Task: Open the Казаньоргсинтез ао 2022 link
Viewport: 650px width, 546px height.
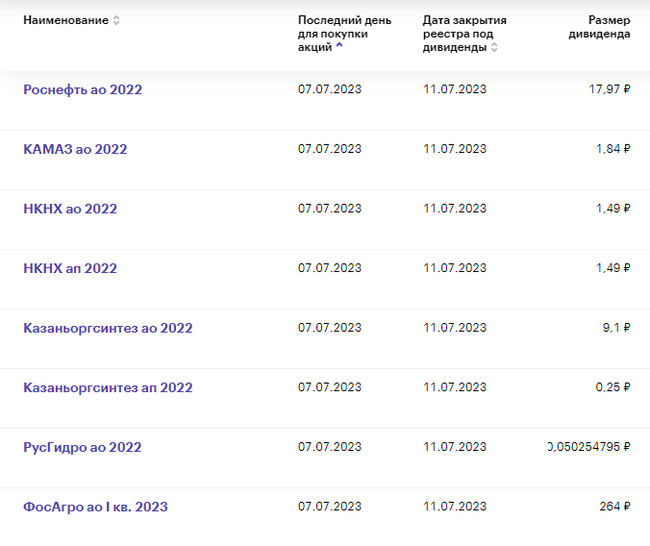Action: [108, 328]
